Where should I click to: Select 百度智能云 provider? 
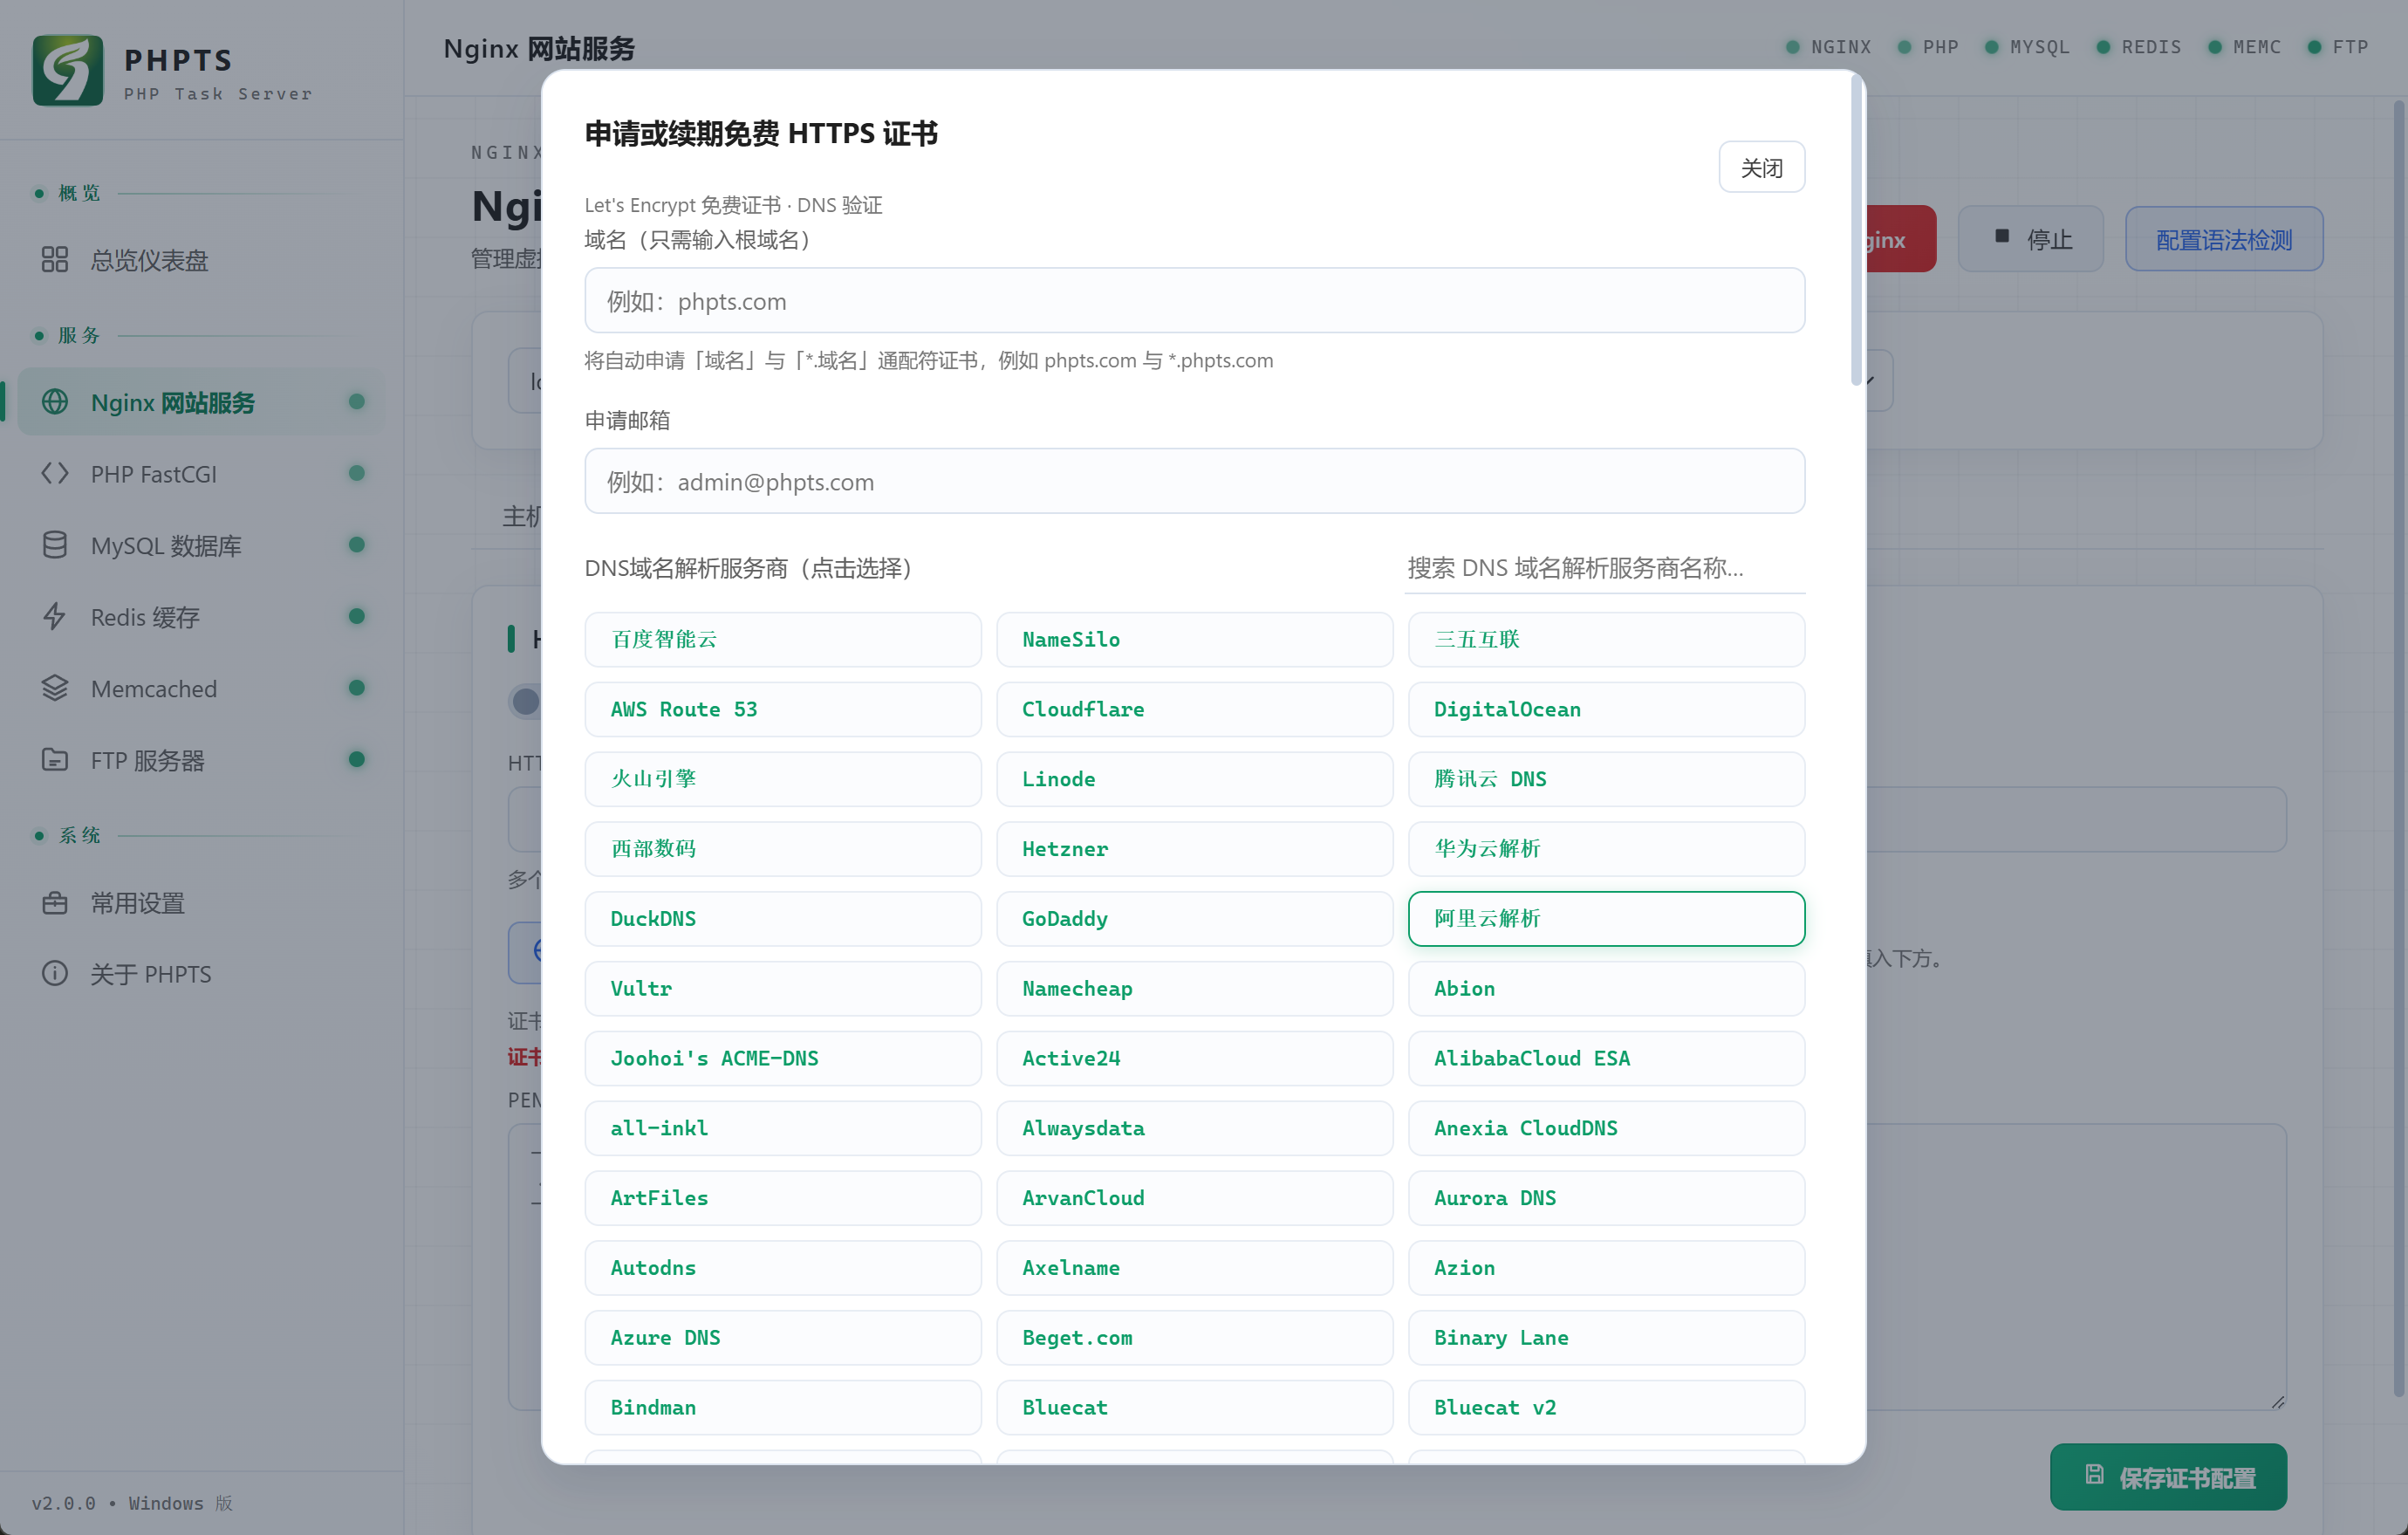tap(783, 639)
